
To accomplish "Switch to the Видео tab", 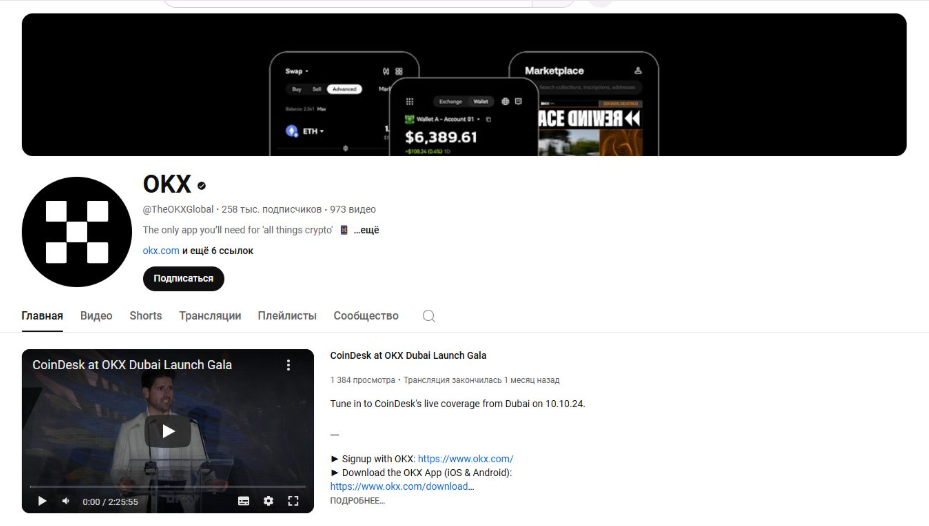I will [96, 316].
